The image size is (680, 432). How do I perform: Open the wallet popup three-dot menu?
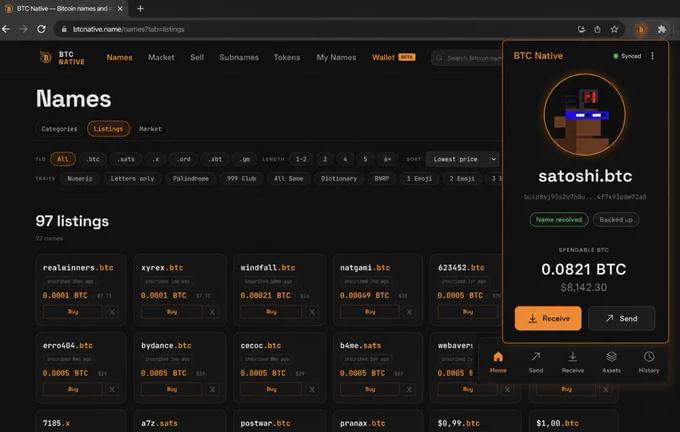point(652,56)
